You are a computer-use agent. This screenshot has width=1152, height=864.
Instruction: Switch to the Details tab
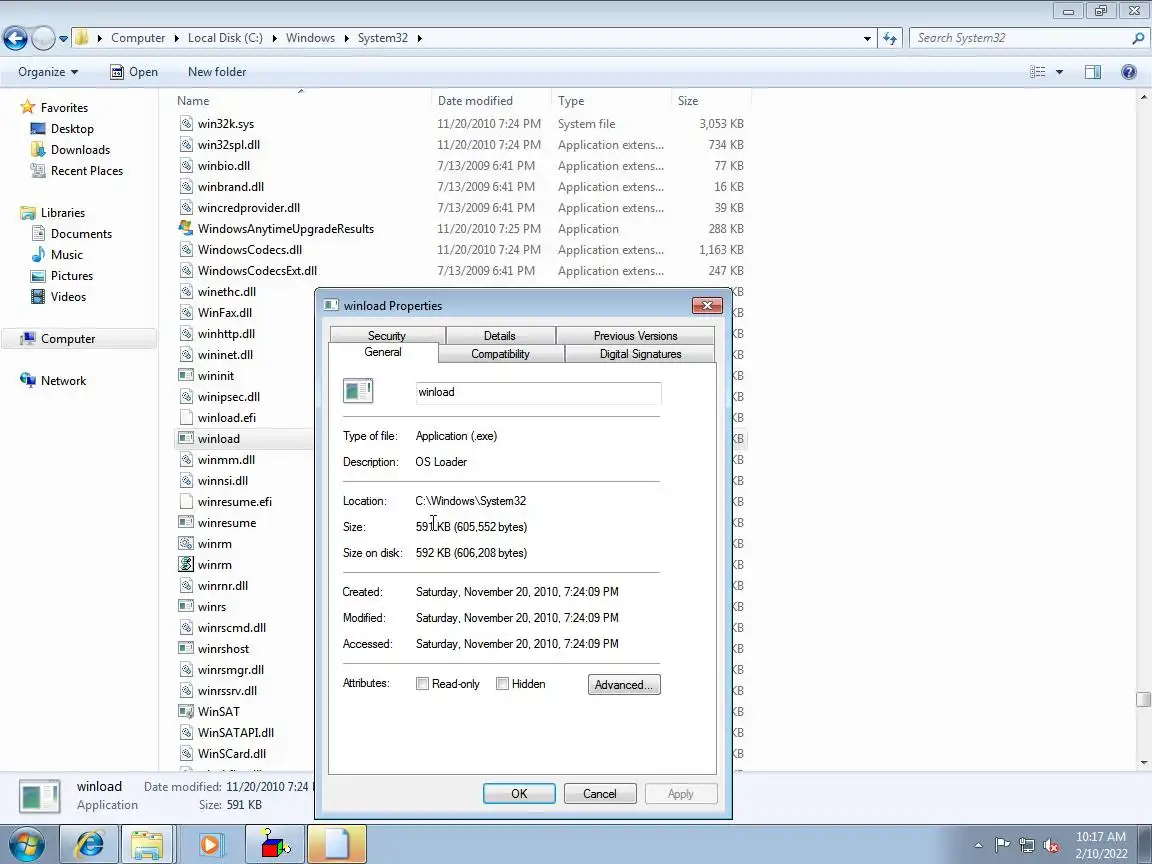pos(500,335)
